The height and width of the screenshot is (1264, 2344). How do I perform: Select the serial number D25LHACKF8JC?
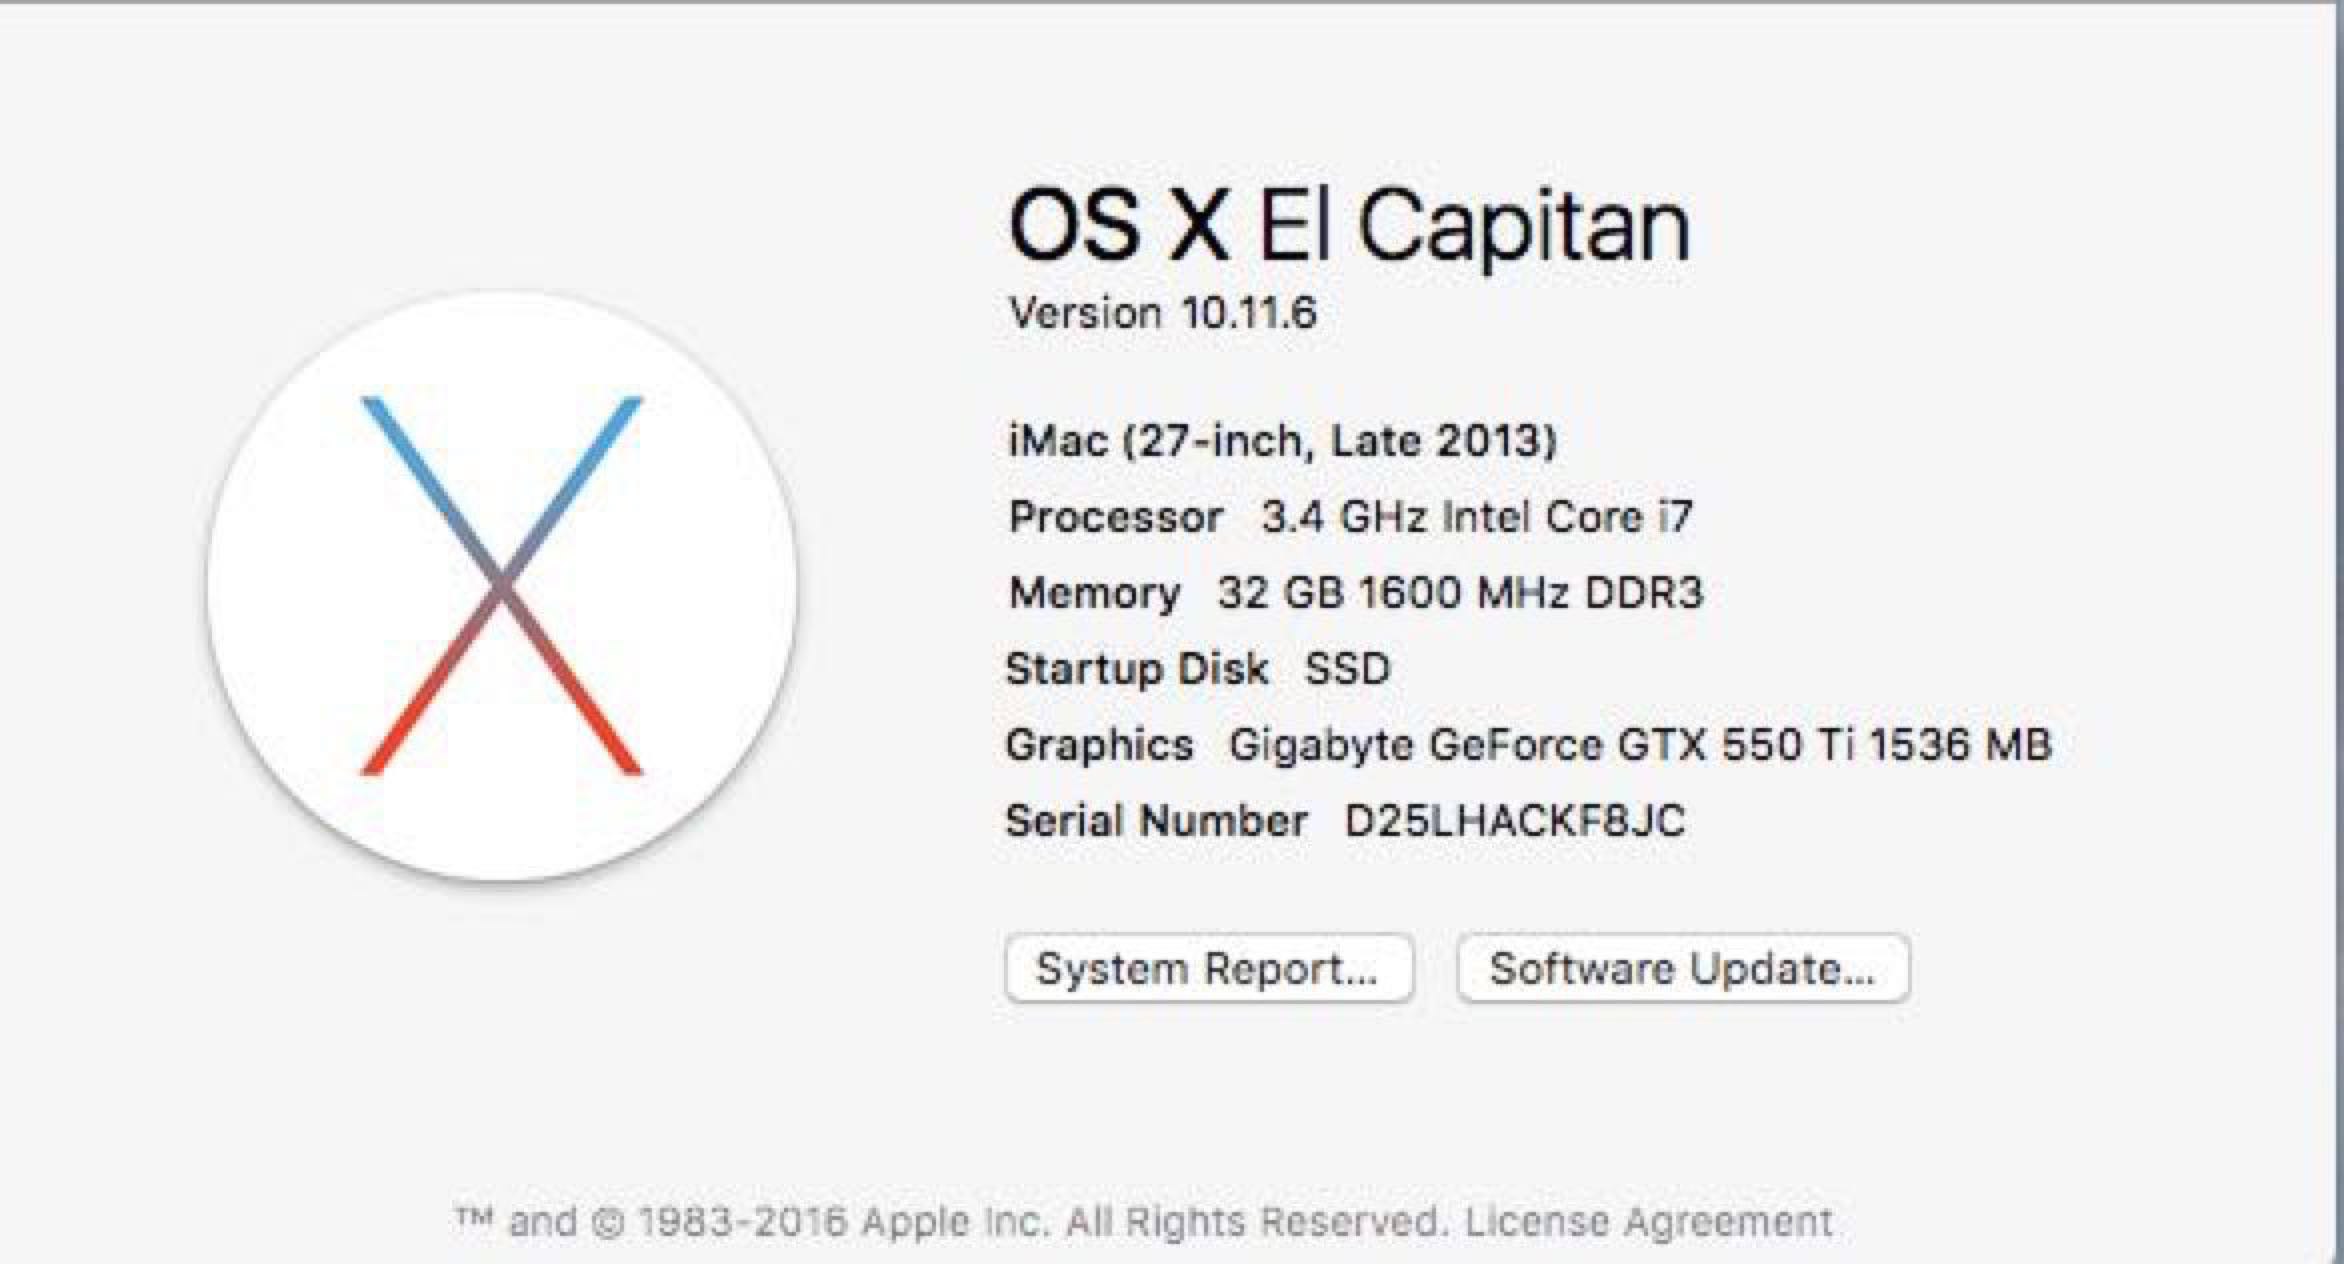tap(1515, 821)
